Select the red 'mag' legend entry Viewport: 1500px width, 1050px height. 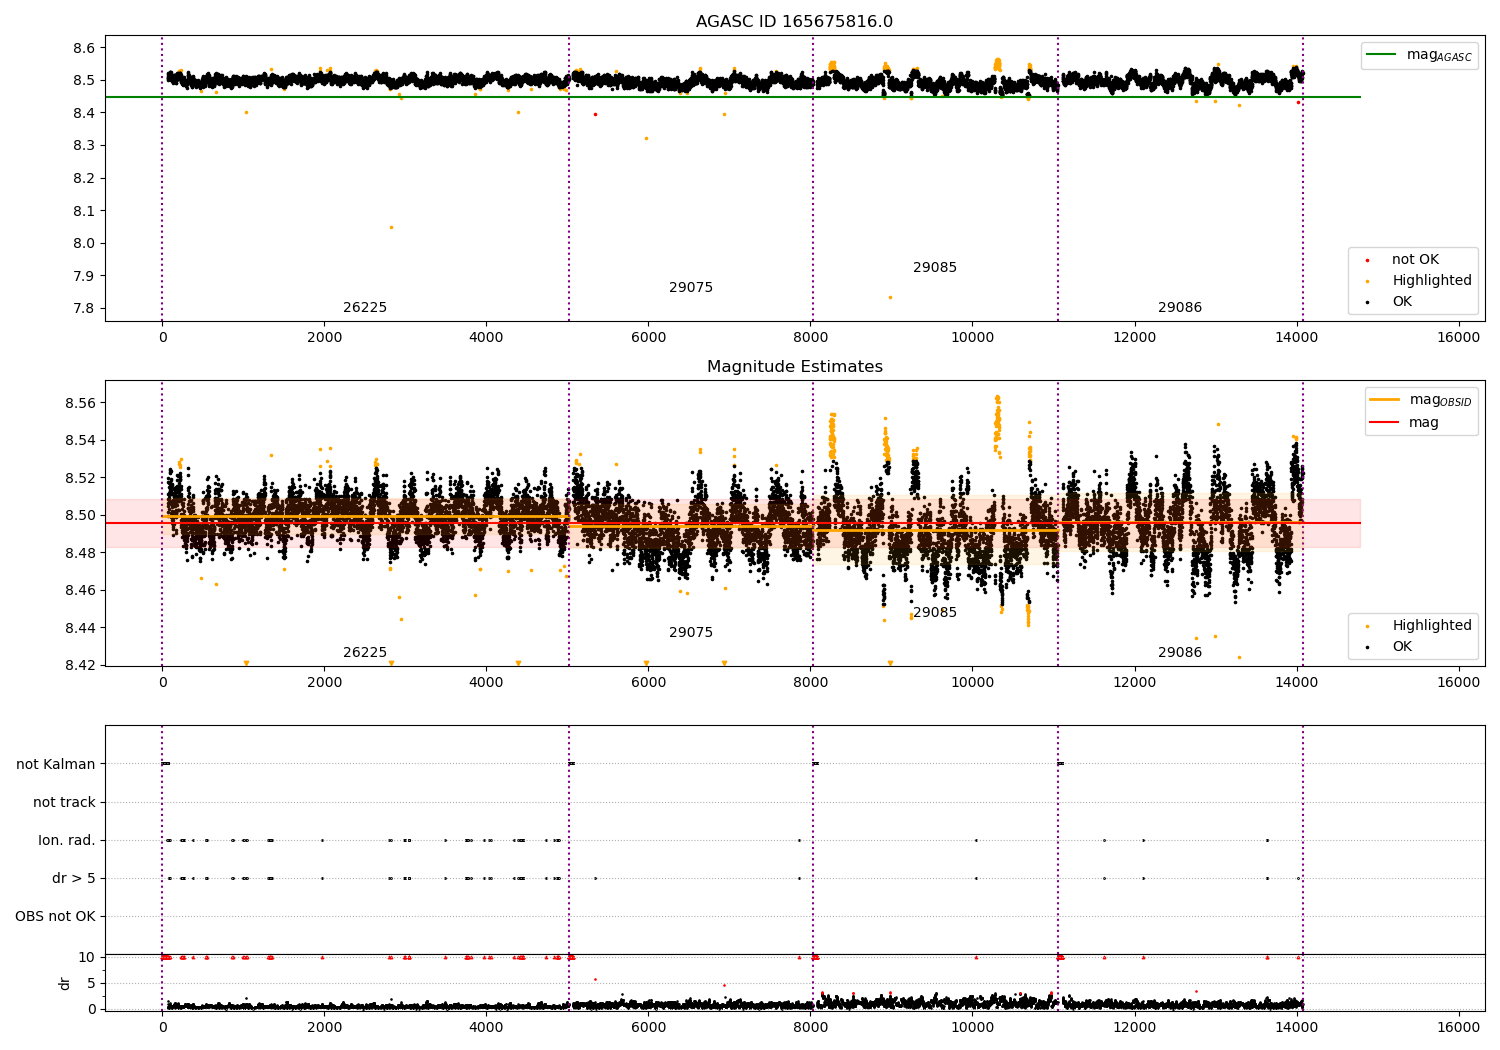point(1405,423)
